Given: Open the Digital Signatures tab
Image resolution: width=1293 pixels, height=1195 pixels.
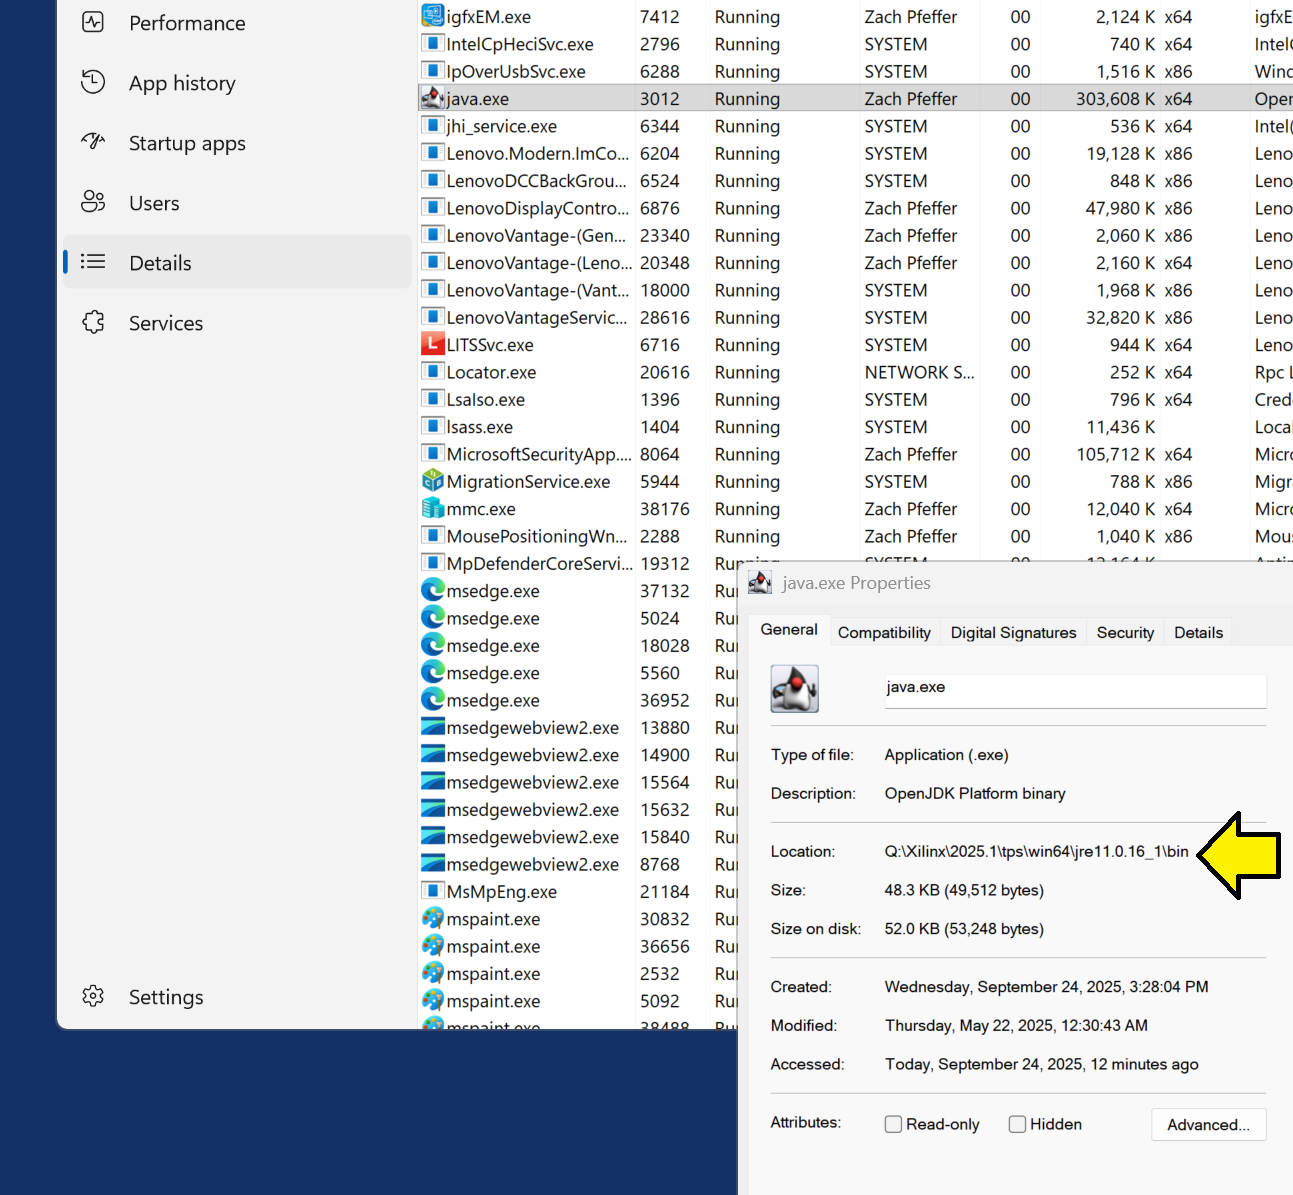Looking at the screenshot, I should (1013, 633).
